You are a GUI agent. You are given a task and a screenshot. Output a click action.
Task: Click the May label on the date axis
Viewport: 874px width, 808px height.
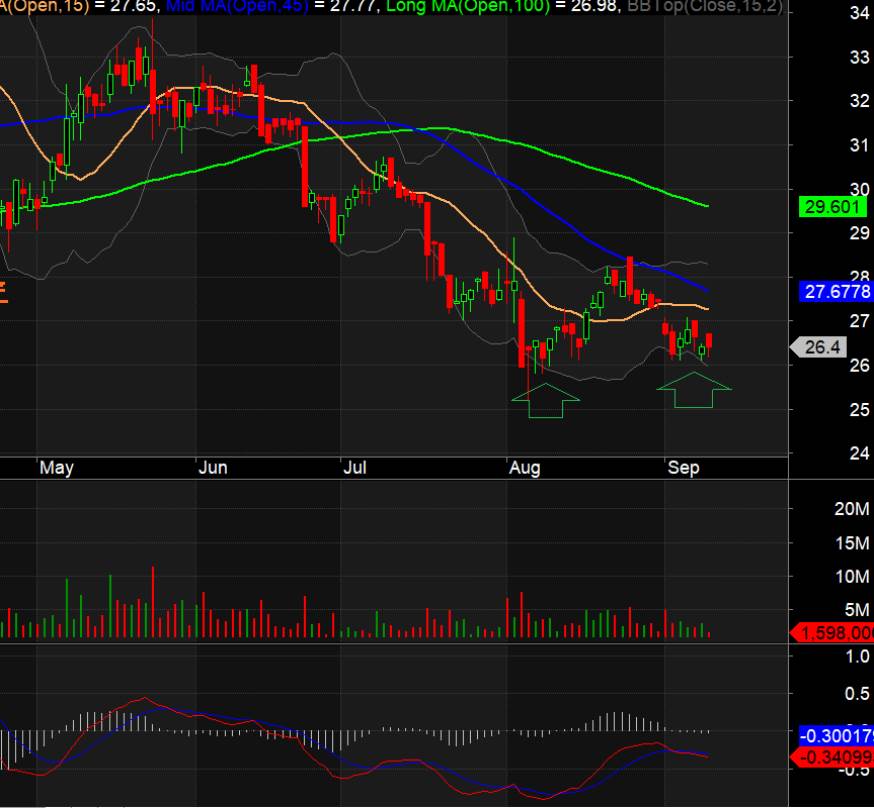coord(56,468)
